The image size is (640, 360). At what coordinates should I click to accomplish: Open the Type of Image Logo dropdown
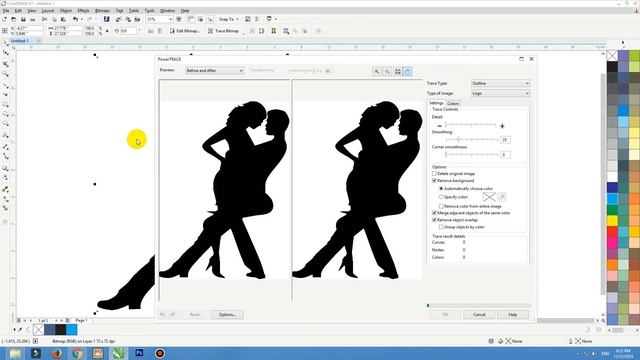(x=500, y=93)
